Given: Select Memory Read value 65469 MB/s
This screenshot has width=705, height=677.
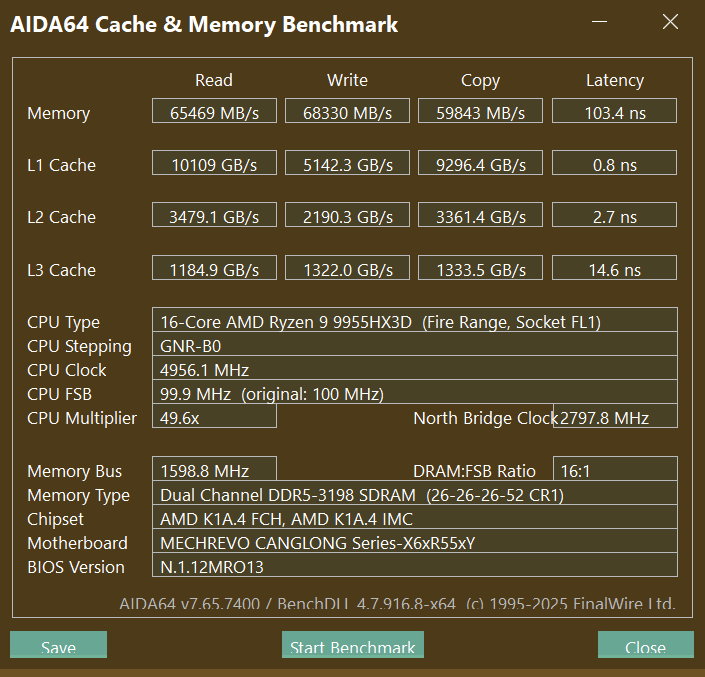Looking at the screenshot, I should click(x=214, y=111).
